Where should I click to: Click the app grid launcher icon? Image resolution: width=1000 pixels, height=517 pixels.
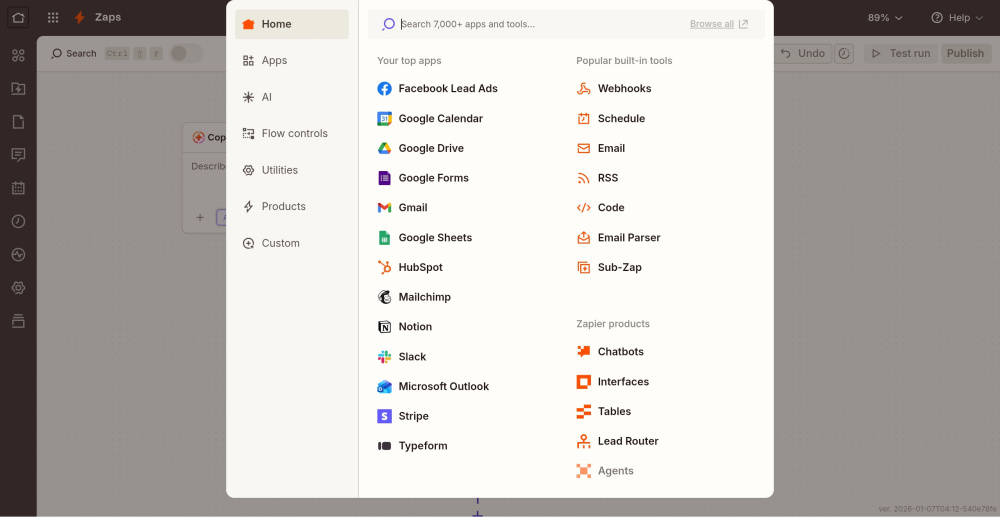(x=53, y=18)
